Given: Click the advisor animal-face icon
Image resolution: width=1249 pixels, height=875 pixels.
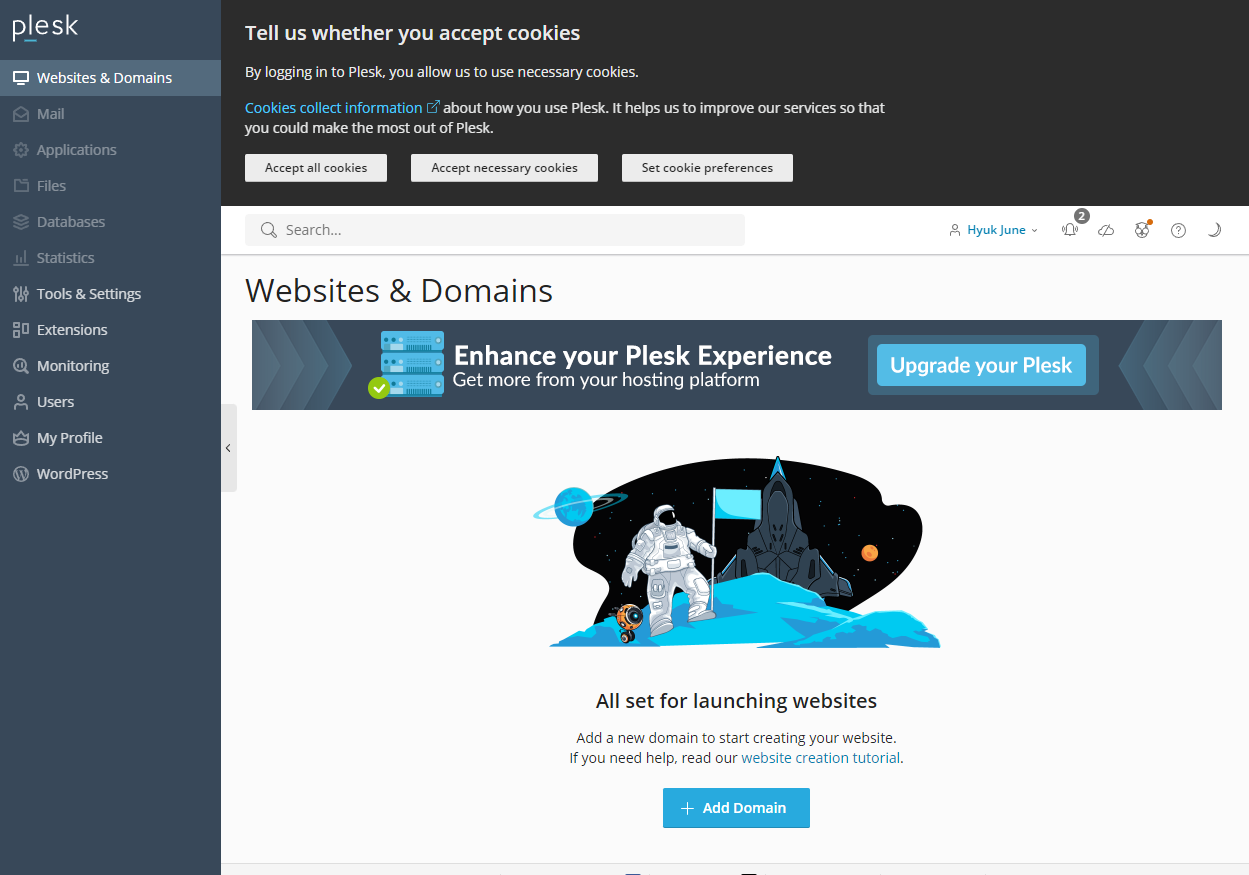Looking at the screenshot, I should (1142, 230).
